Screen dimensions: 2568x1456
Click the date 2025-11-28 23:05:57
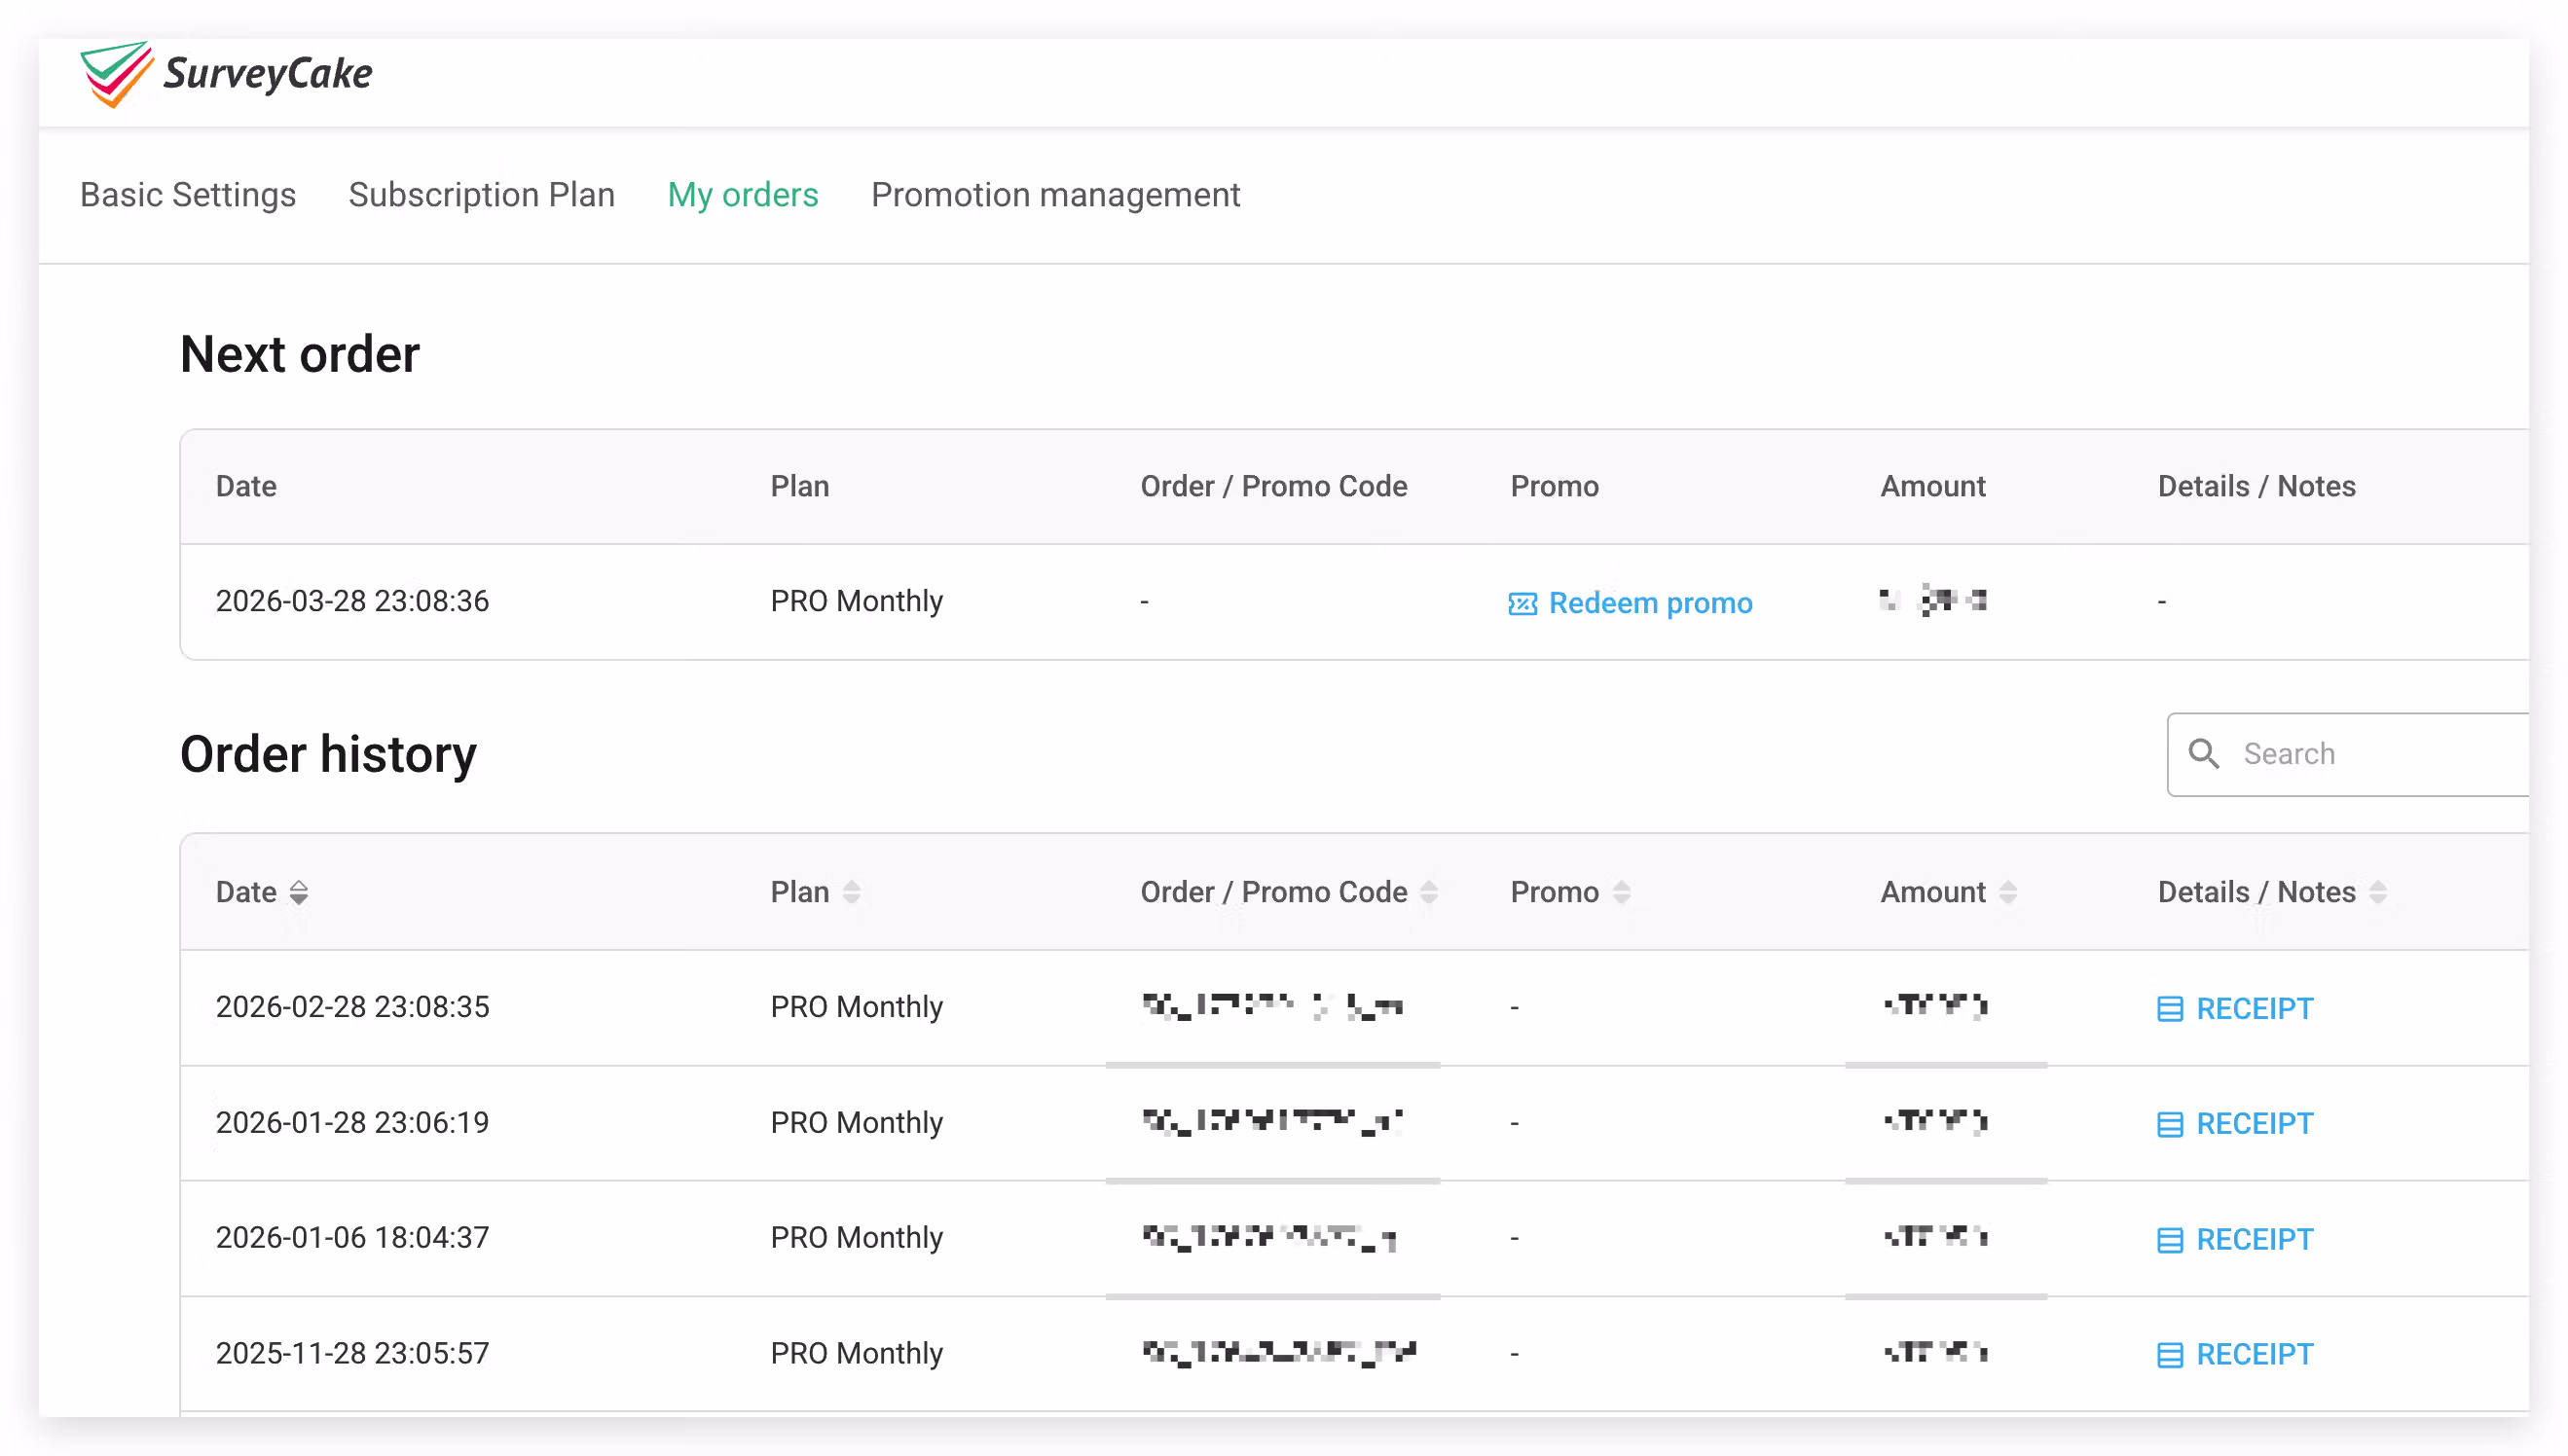pyautogui.click(x=352, y=1353)
